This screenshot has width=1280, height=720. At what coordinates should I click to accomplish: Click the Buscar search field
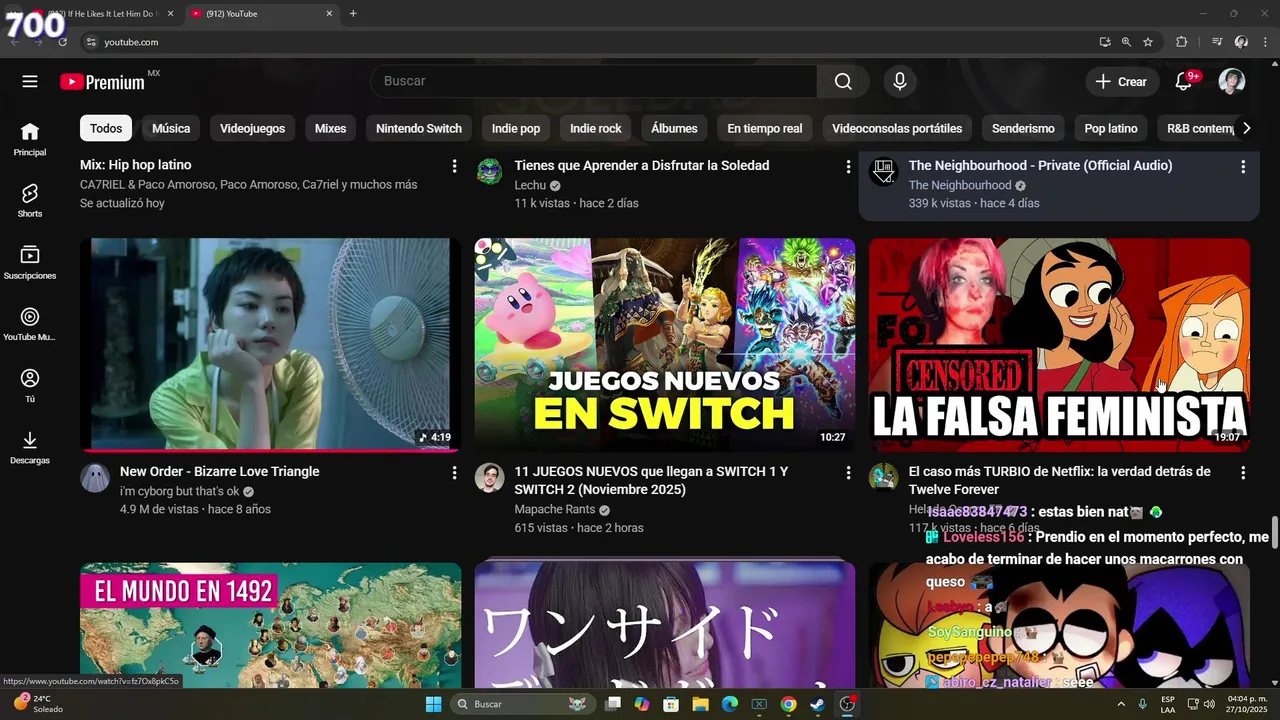tap(594, 82)
